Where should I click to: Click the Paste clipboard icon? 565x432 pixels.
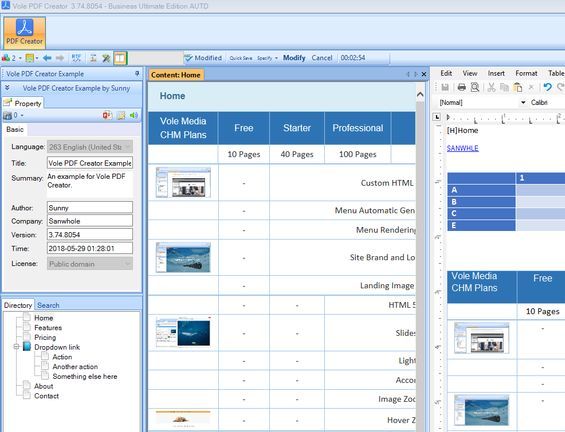click(518, 87)
